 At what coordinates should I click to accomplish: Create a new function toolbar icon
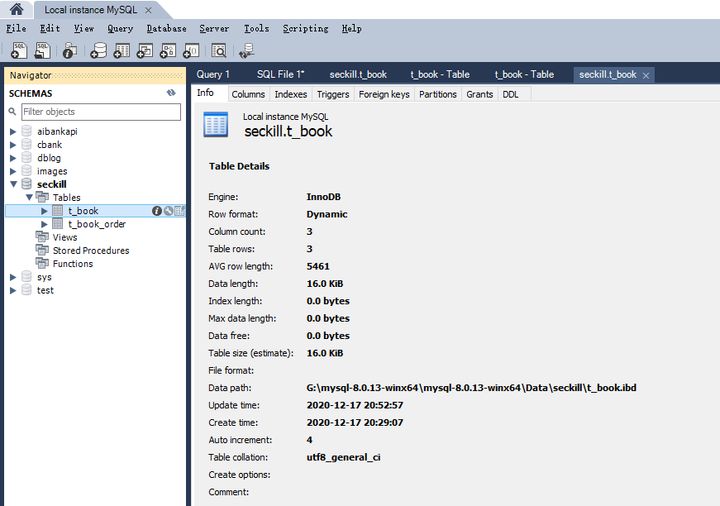(191, 51)
